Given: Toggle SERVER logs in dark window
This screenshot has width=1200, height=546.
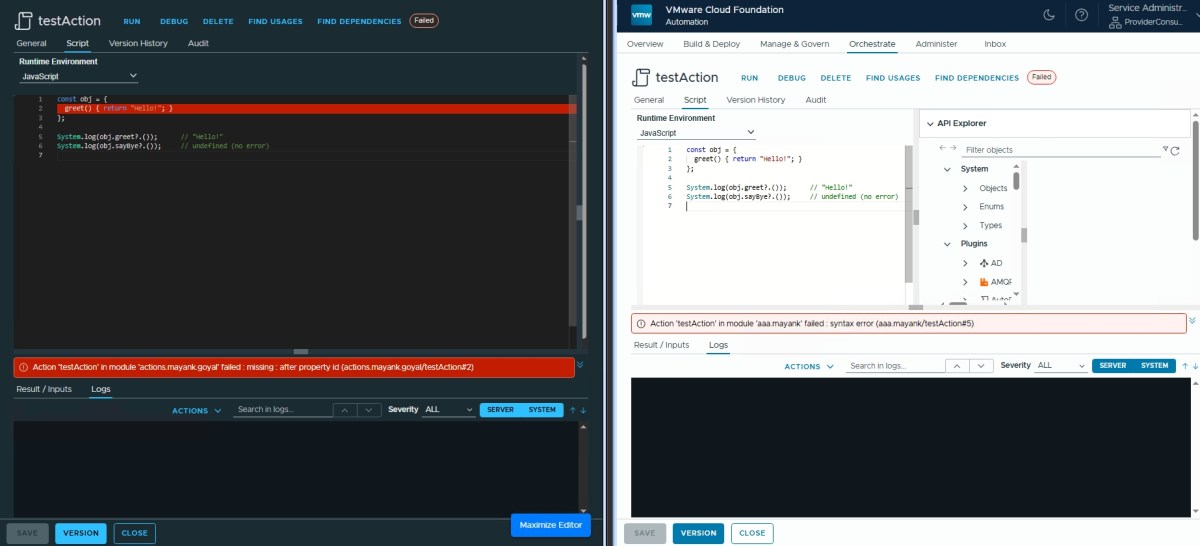Looking at the screenshot, I should tap(501, 410).
